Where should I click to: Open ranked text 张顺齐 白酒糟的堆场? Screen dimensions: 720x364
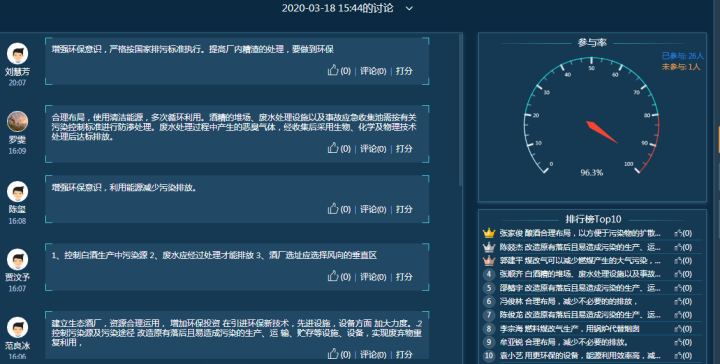(580, 274)
